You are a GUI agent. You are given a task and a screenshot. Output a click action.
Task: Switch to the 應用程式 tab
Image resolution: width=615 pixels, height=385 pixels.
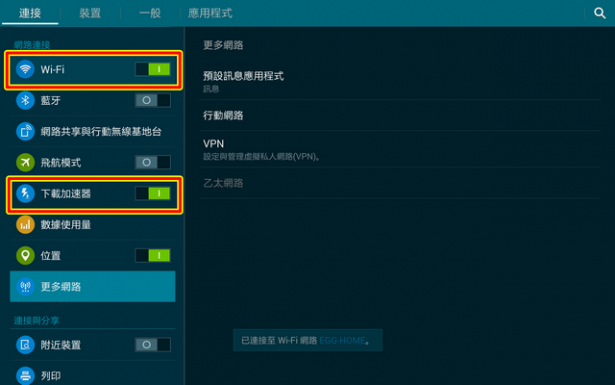tap(210, 13)
